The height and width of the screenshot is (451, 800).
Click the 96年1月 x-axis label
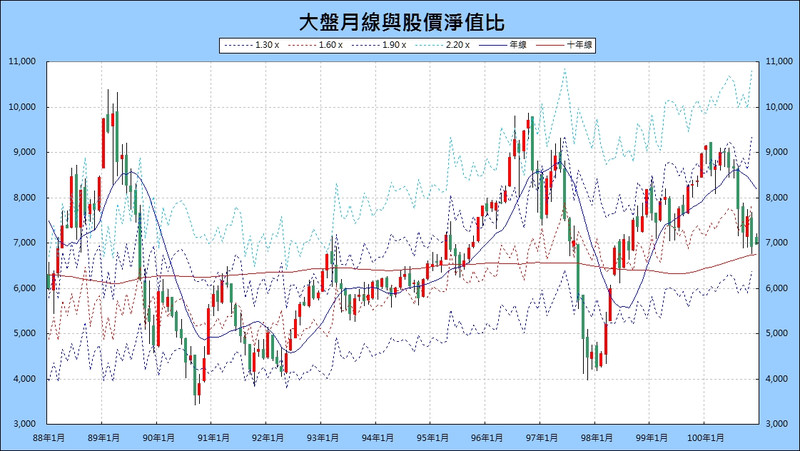(x=487, y=438)
